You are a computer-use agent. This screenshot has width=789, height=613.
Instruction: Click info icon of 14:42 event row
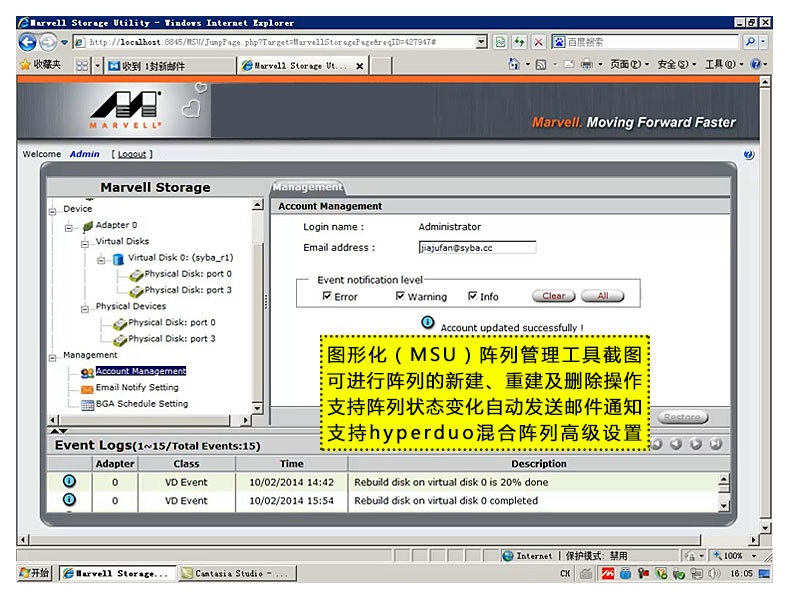point(69,481)
